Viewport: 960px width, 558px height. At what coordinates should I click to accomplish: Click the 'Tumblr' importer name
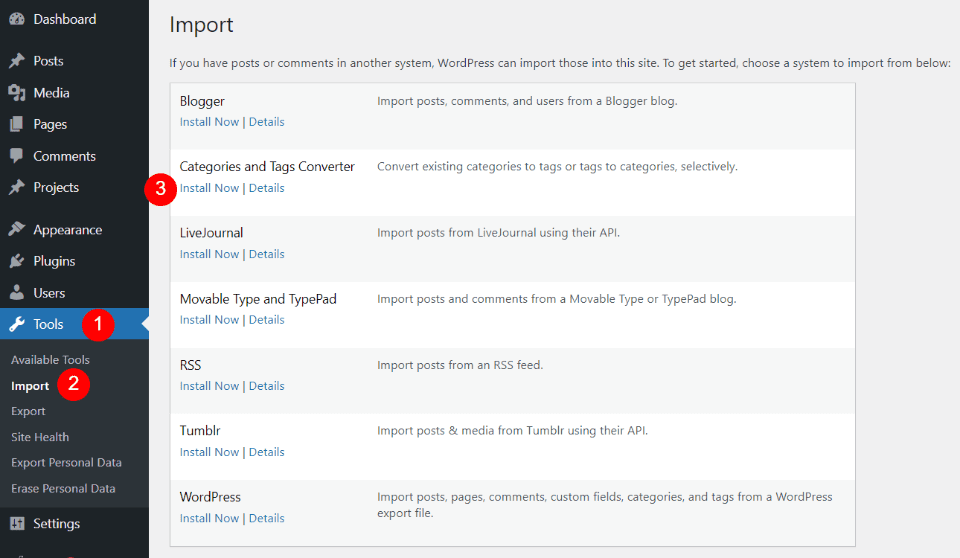tap(200, 431)
